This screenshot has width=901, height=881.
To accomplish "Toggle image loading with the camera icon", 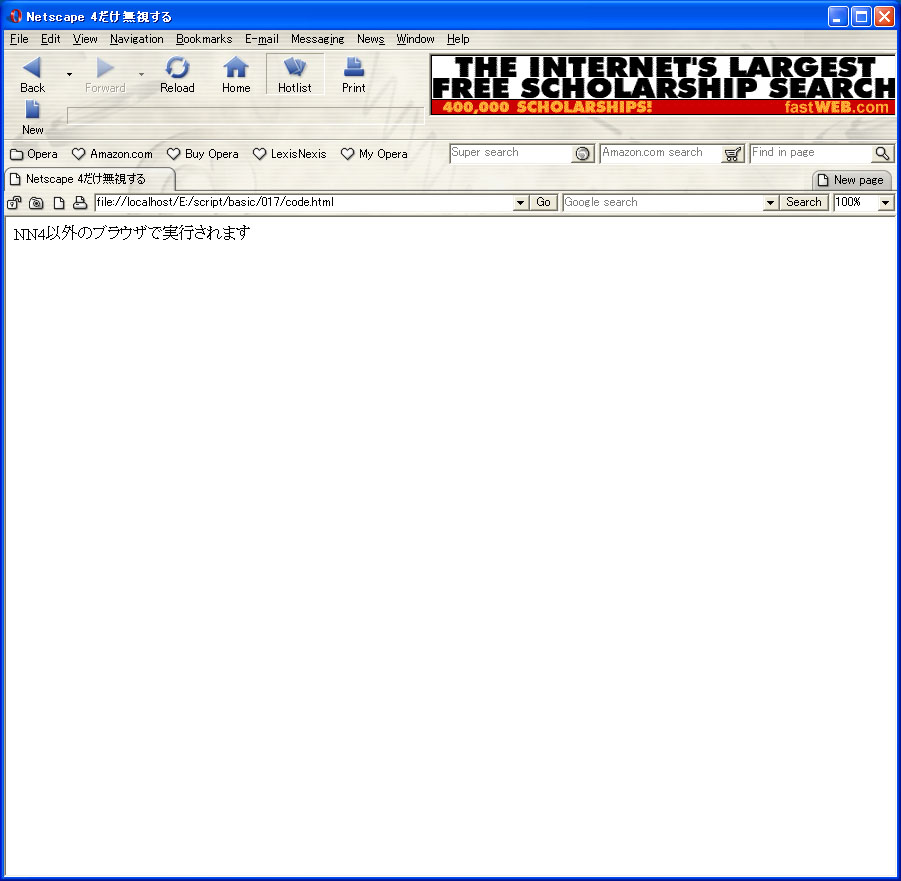I will [x=36, y=202].
